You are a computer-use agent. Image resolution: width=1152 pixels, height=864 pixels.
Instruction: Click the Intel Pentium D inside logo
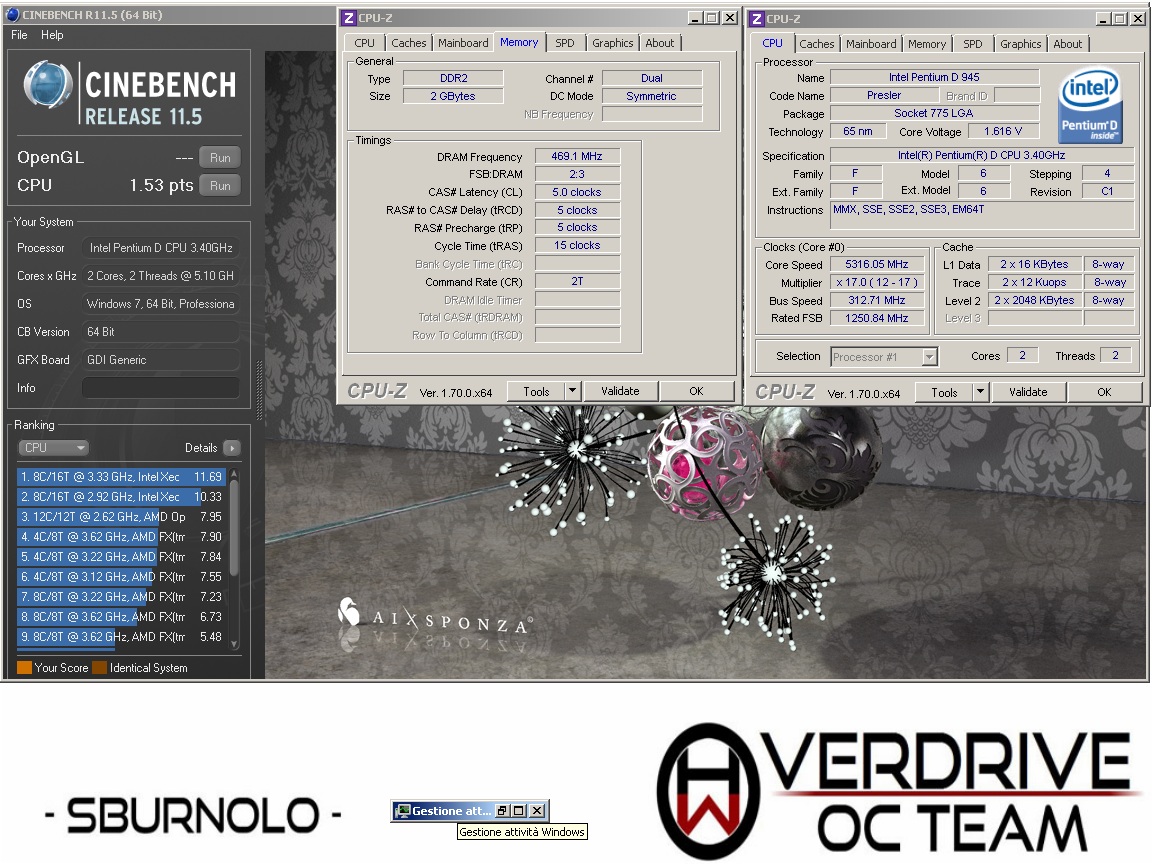pyautogui.click(x=1090, y=106)
